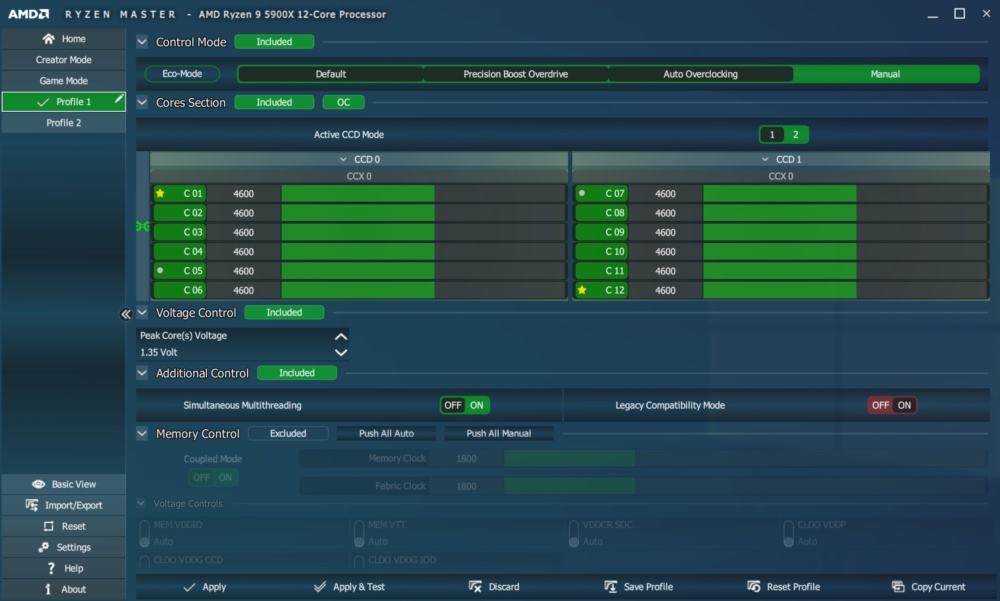Collapse the CCD 1 group
Viewport: 1000px width, 601px height.
[x=765, y=160]
